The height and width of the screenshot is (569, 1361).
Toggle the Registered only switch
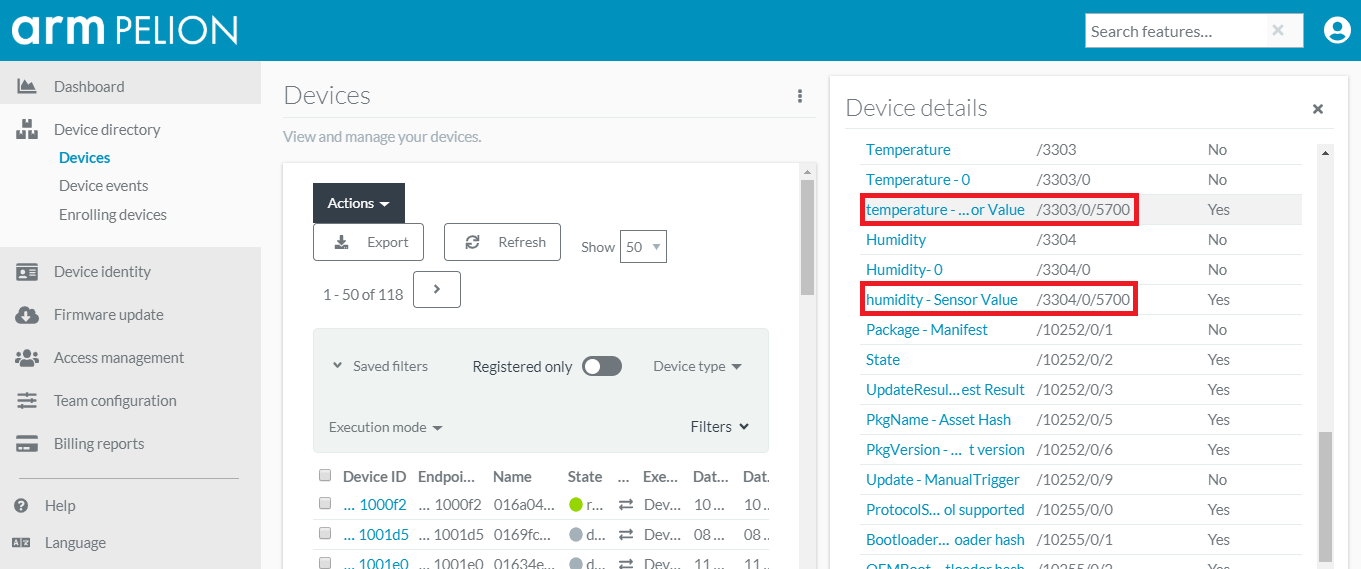[x=602, y=367]
